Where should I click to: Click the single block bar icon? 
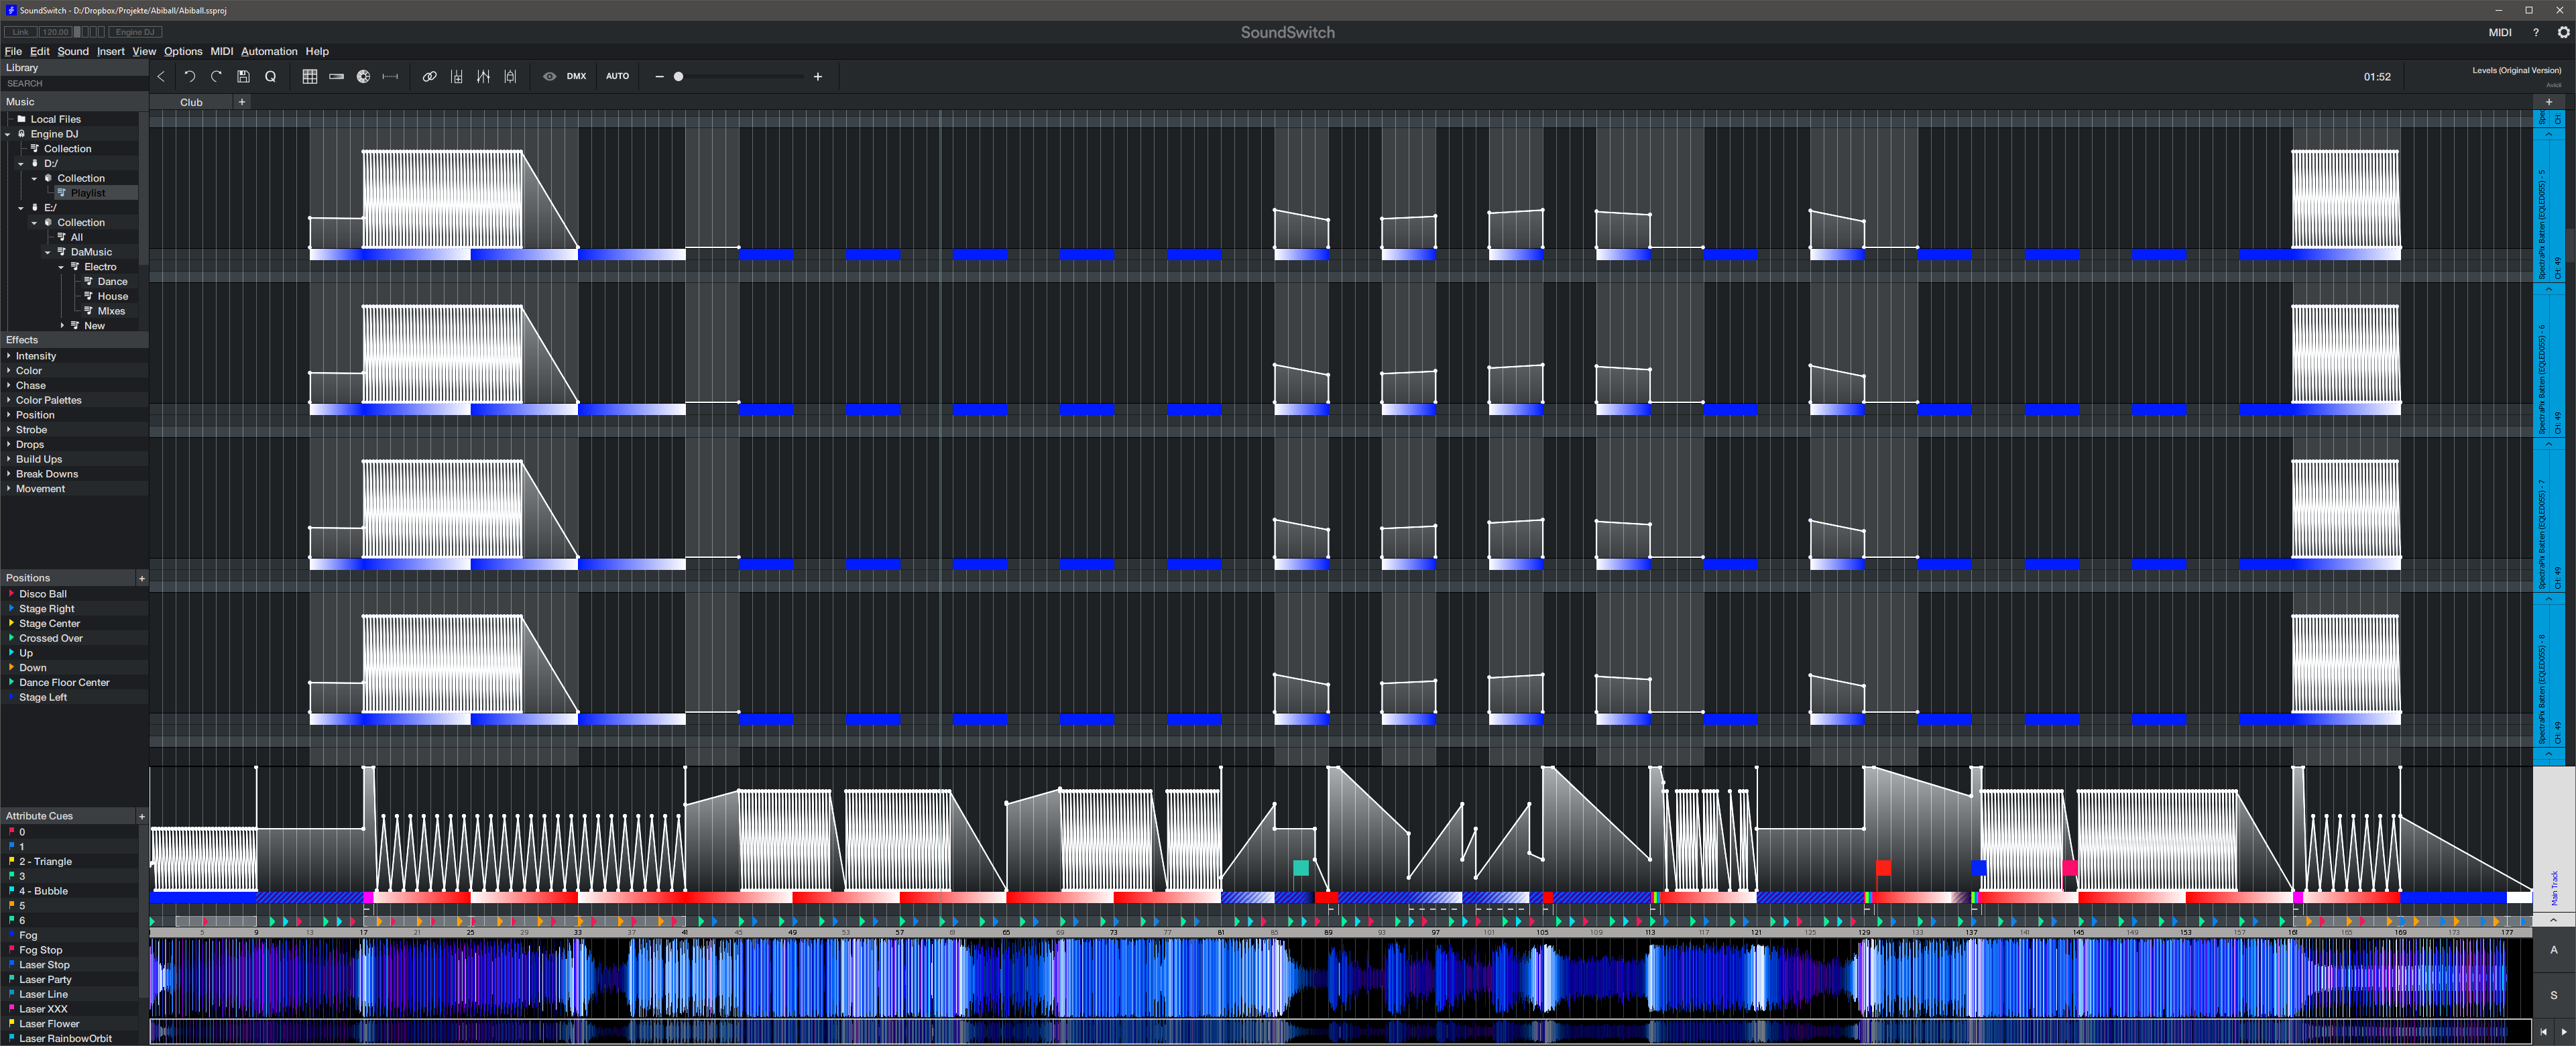tap(337, 76)
